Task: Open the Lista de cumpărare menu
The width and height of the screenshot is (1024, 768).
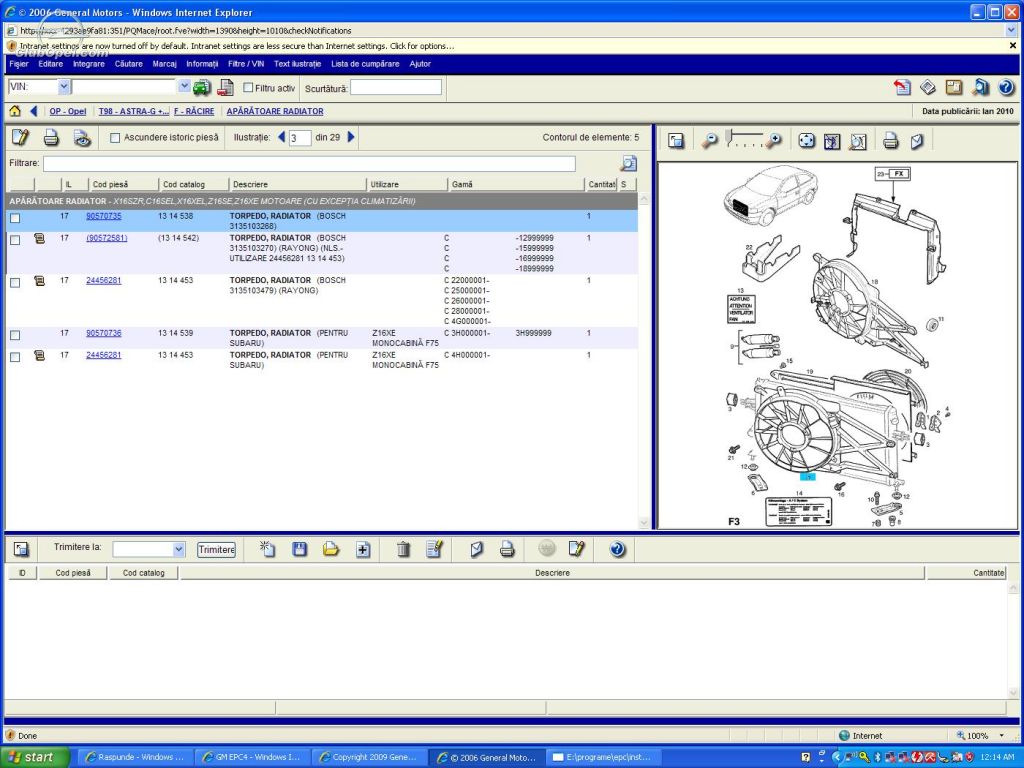Action: point(365,64)
